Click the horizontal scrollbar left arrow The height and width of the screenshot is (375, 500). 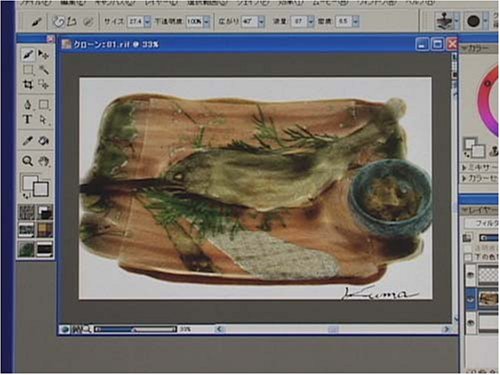click(219, 329)
